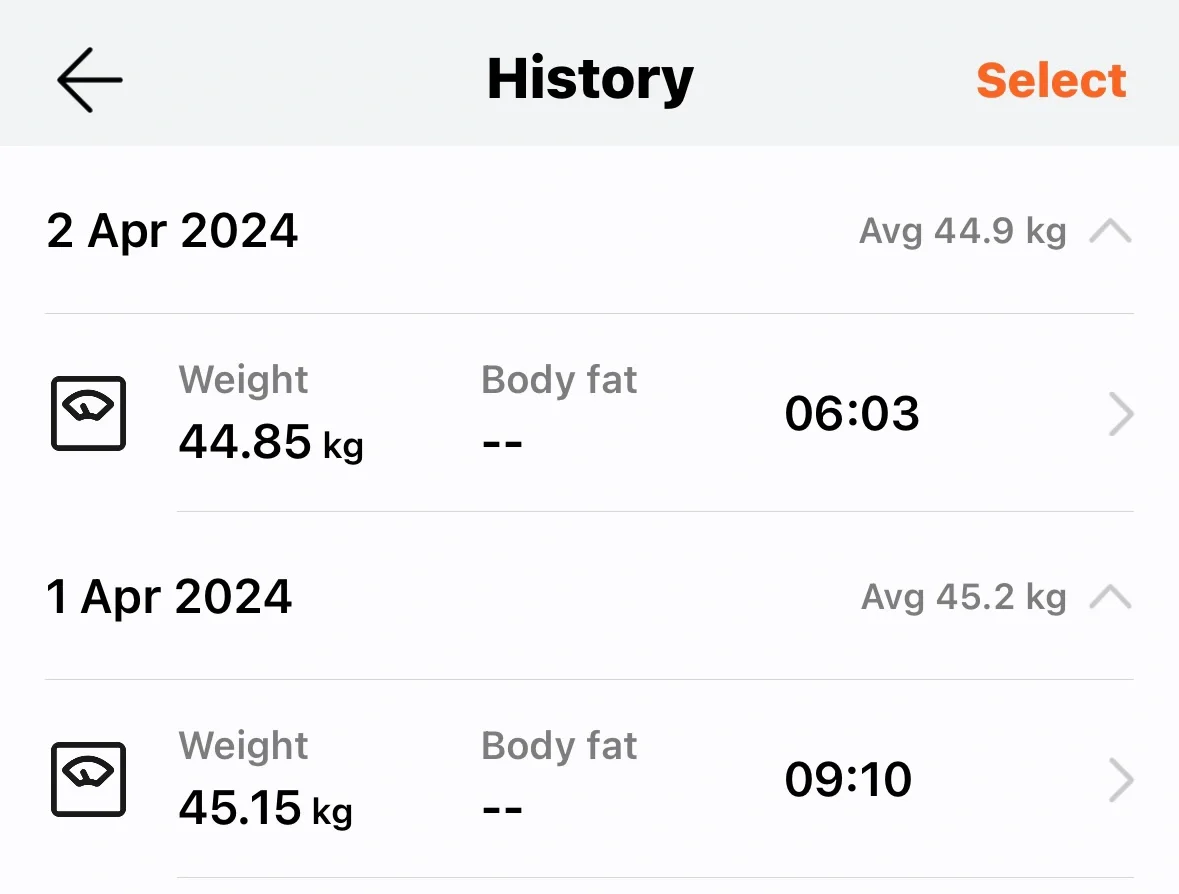This screenshot has height=894, width=1179.
Task: Tap the History title
Action: click(590, 80)
